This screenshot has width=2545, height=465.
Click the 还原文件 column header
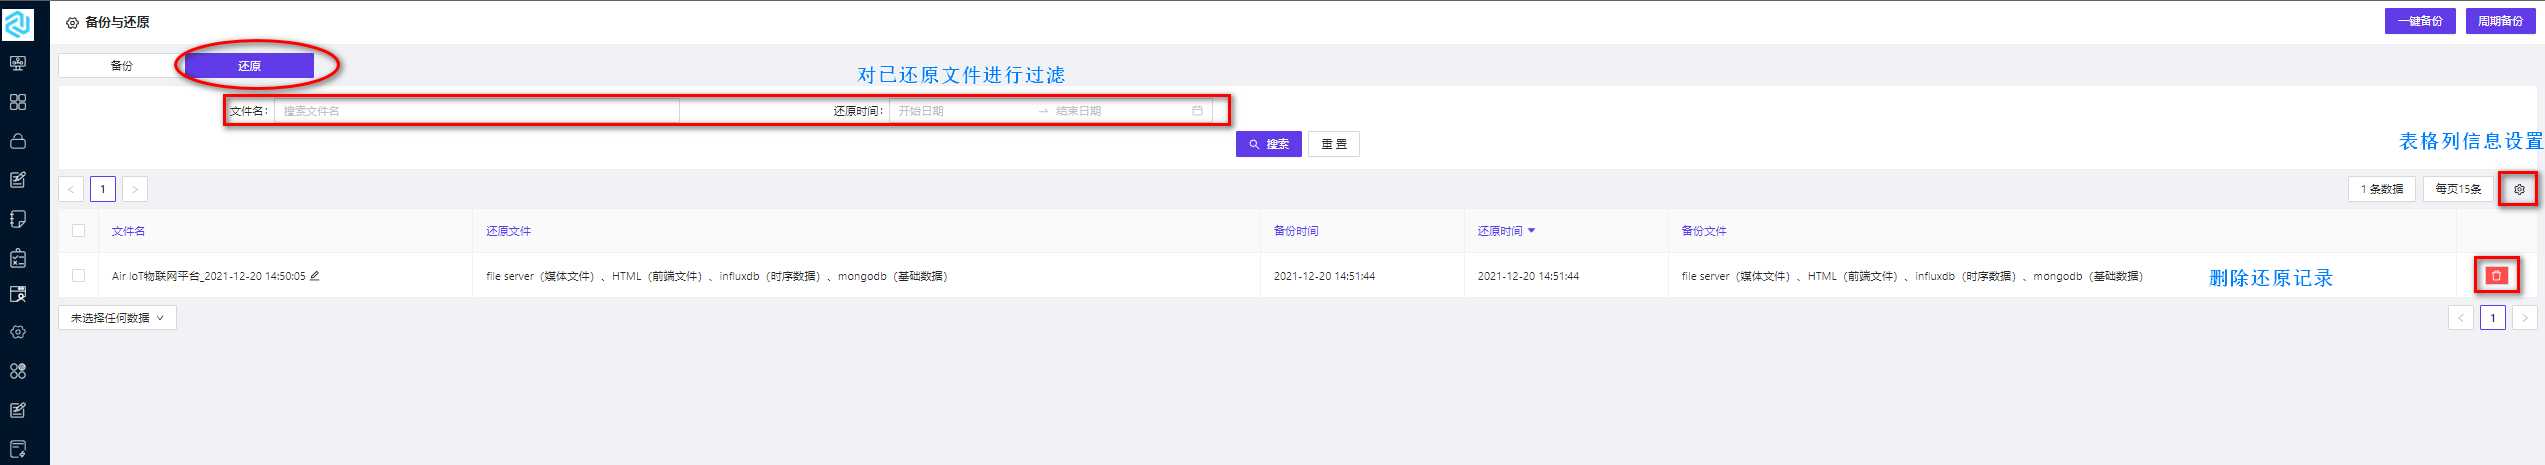(509, 231)
